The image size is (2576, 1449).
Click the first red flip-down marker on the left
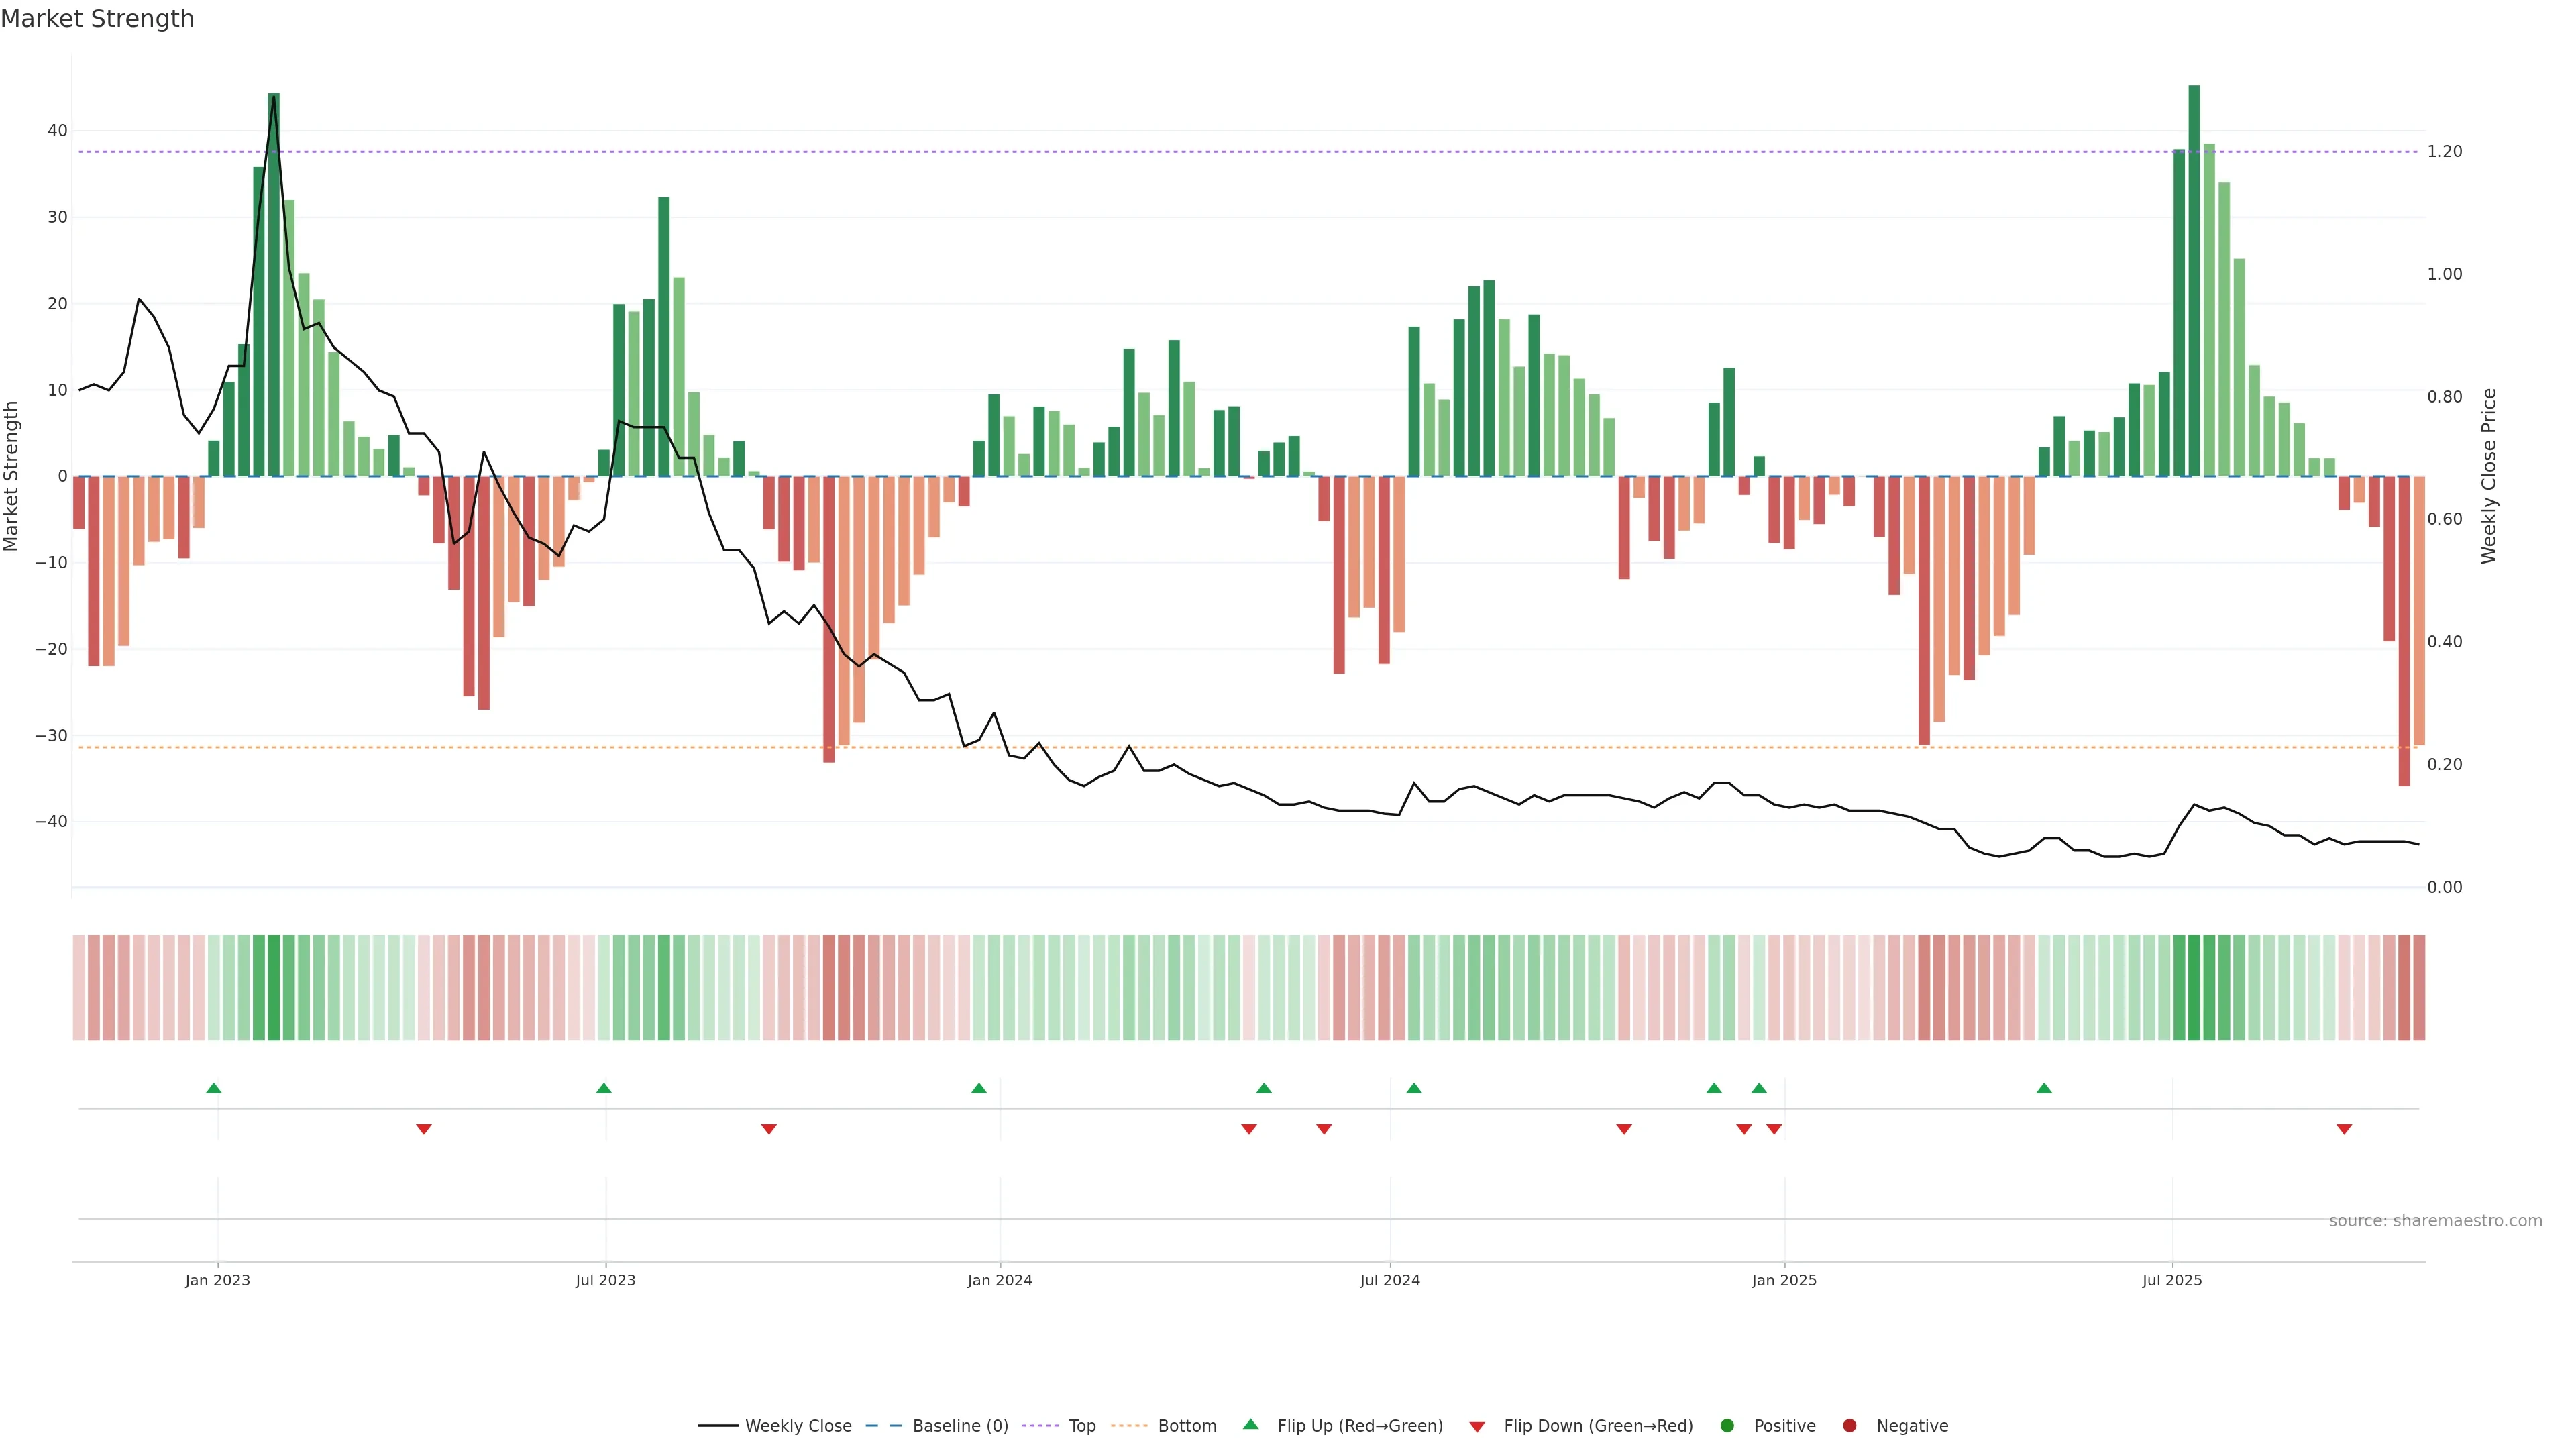(424, 1129)
